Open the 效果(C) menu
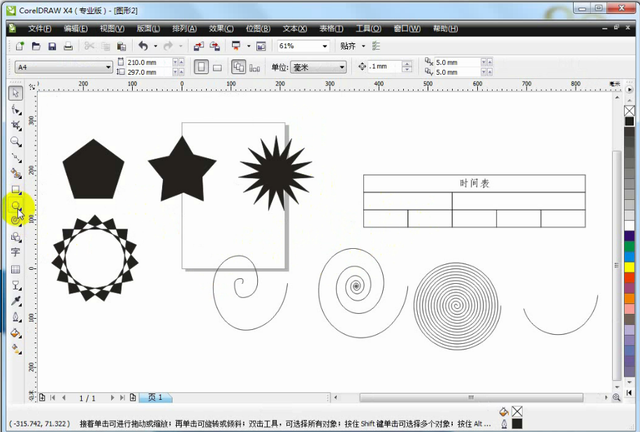Screen dimensions: 640x432 221,29
